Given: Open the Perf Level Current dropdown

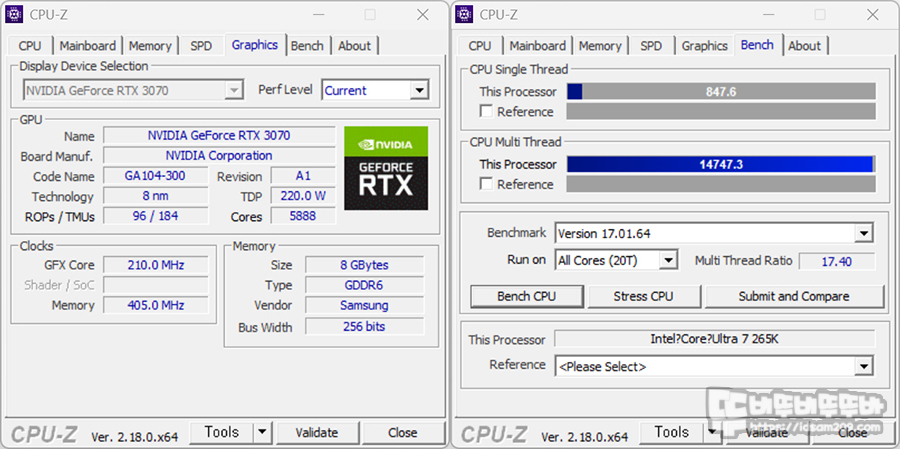Looking at the screenshot, I should pyautogui.click(x=420, y=90).
